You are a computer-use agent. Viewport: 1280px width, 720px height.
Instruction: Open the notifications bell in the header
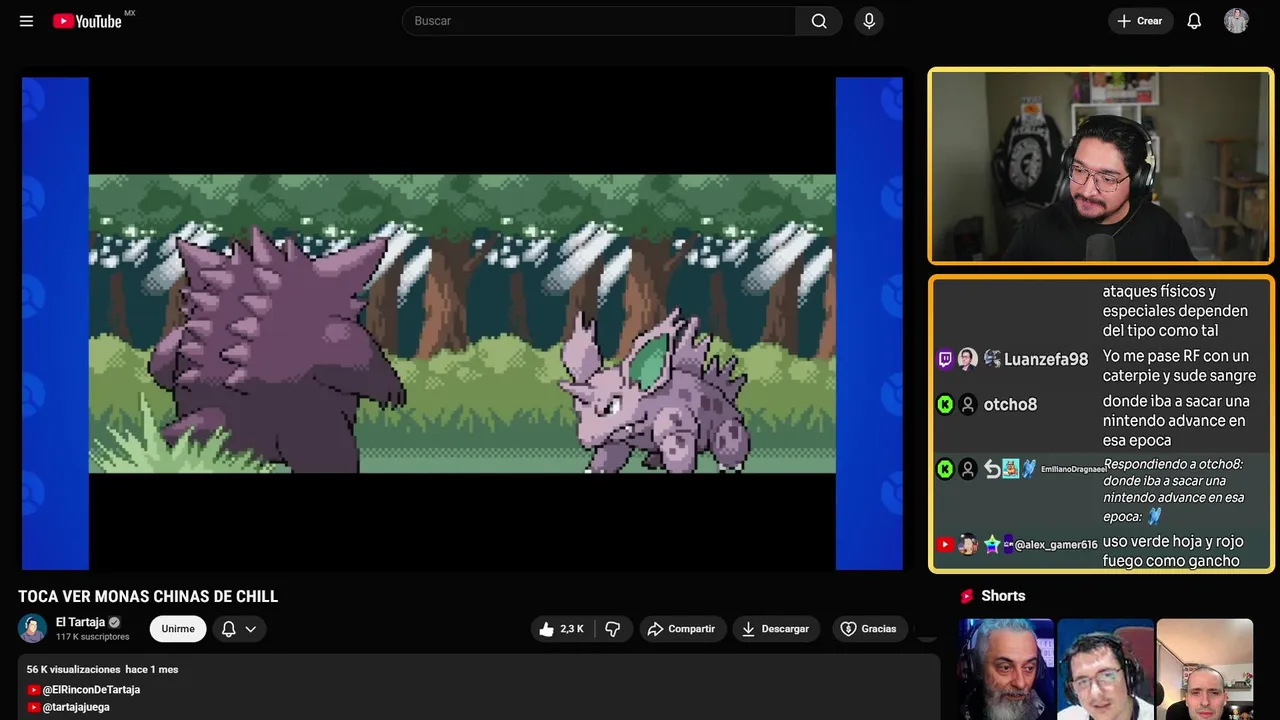point(1194,21)
